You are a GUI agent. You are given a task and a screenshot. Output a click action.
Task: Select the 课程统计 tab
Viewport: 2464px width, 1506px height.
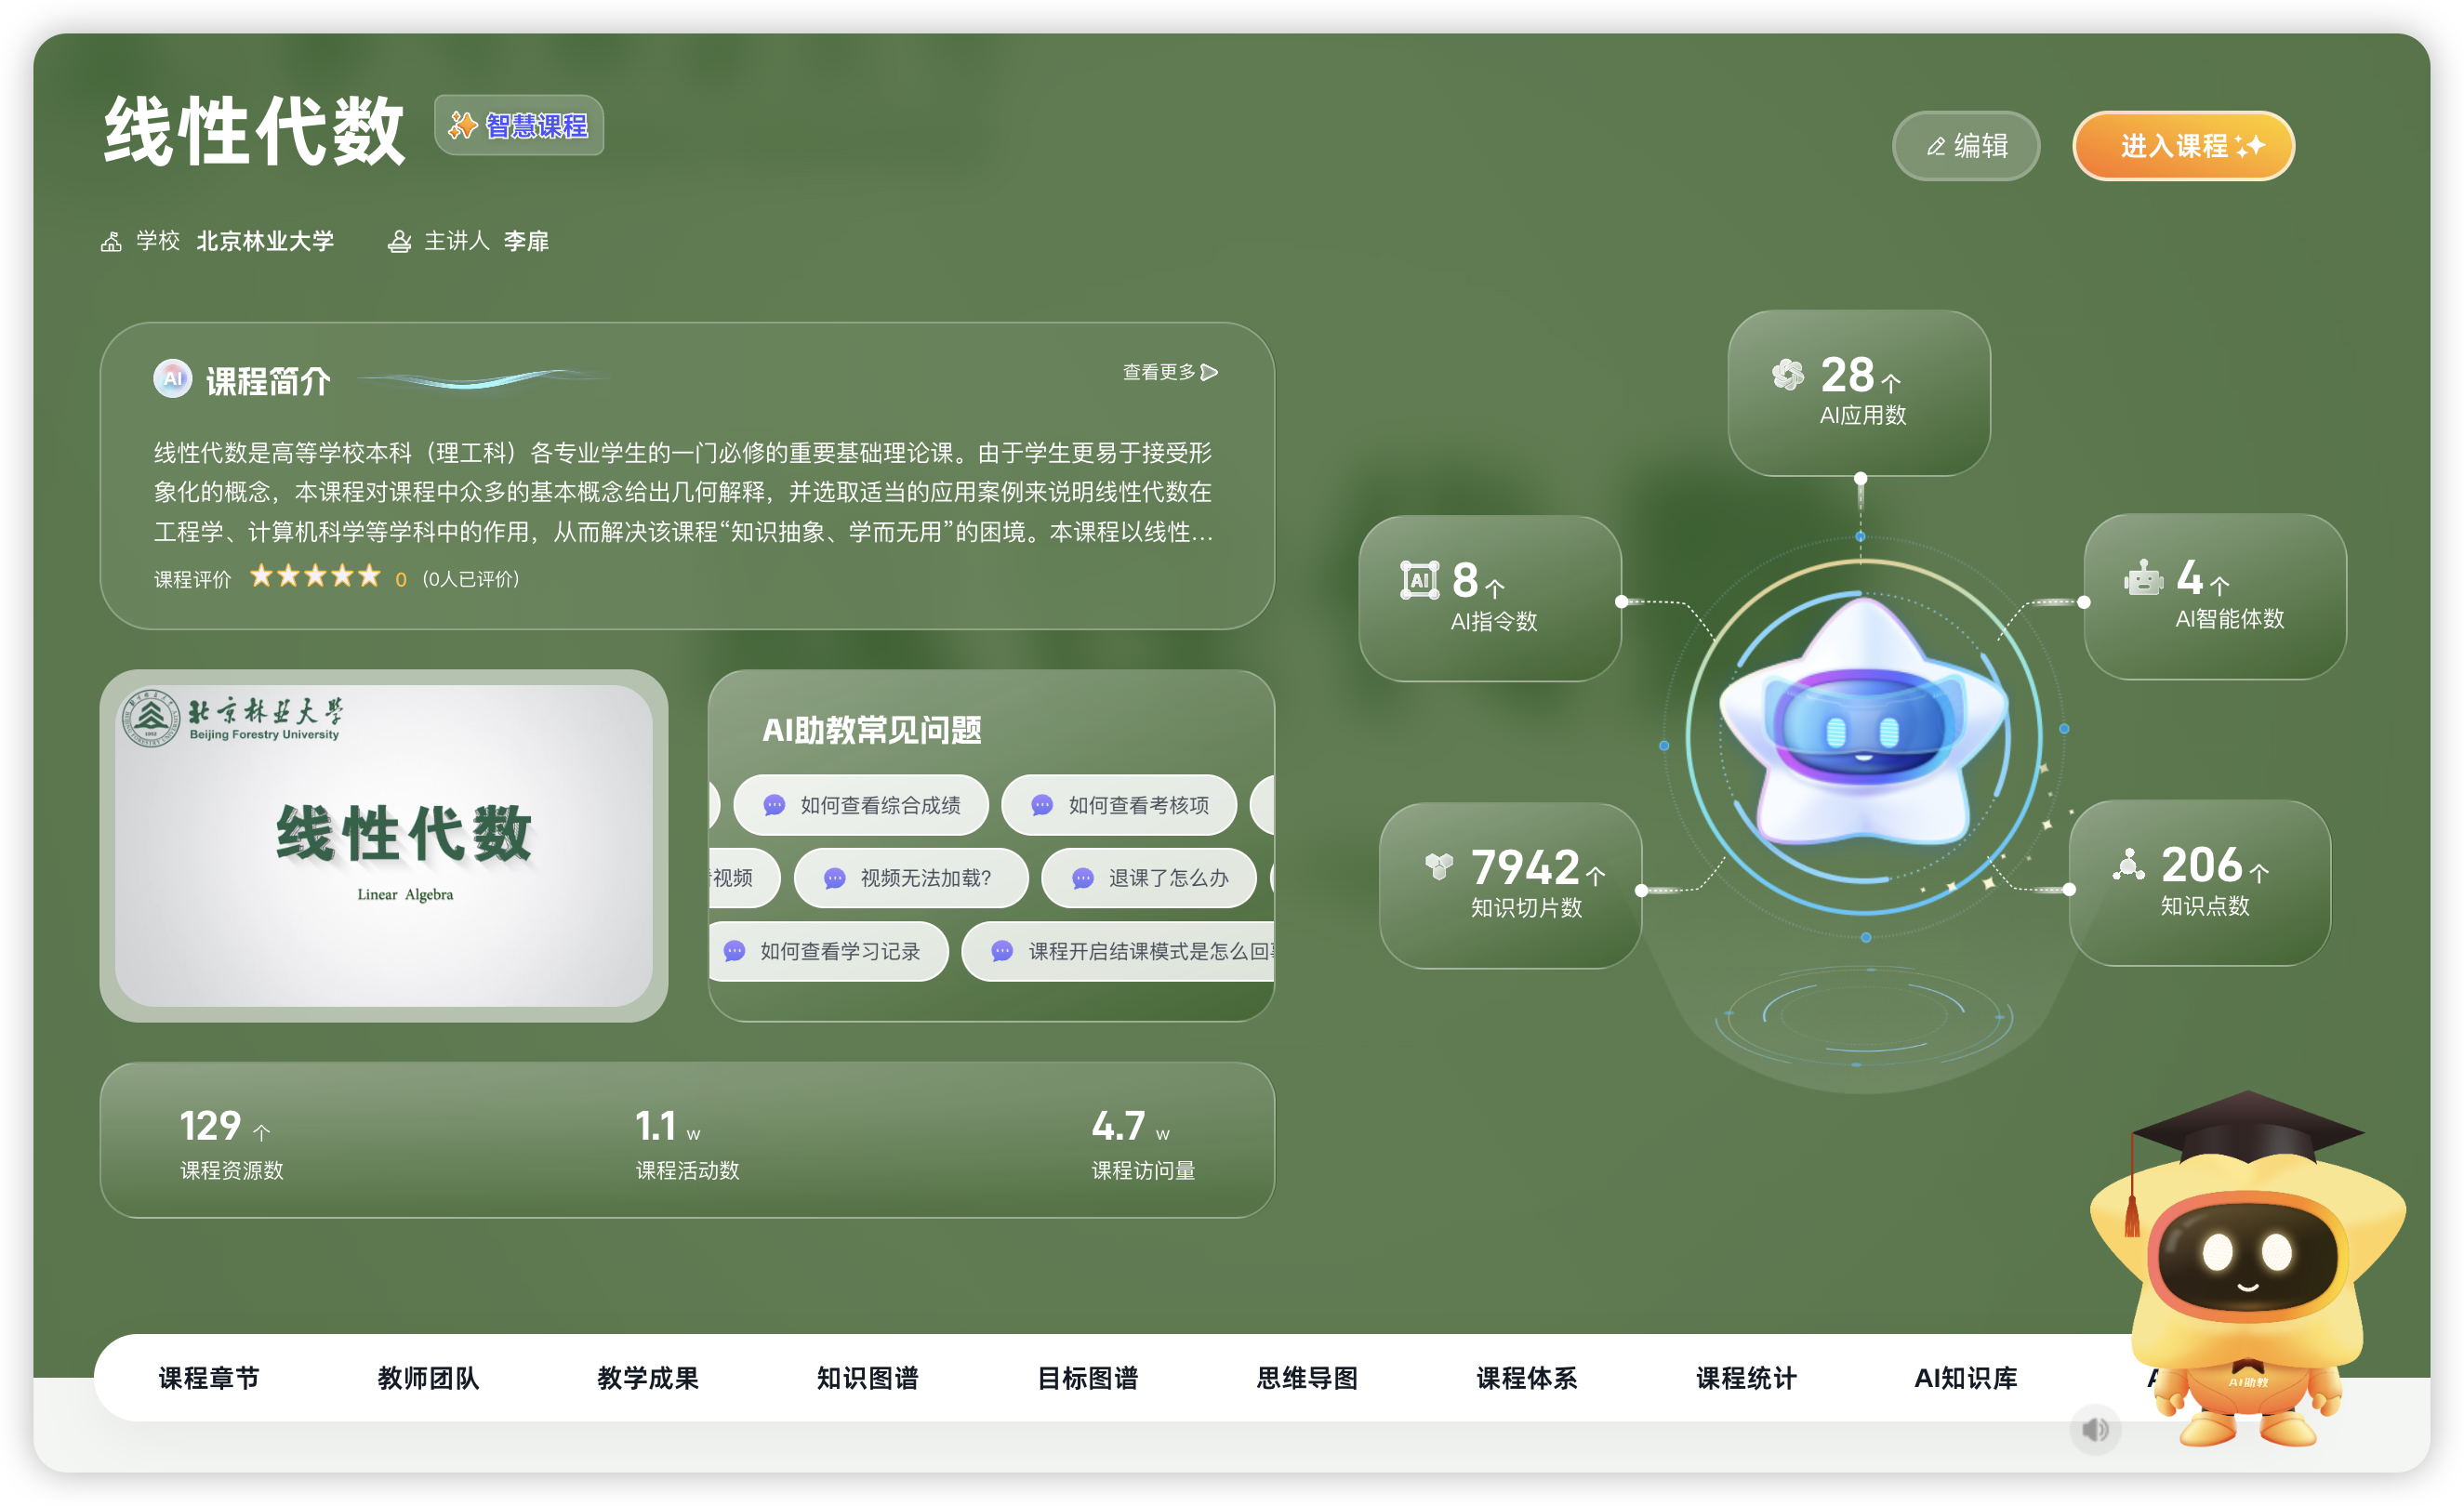click(x=1746, y=1378)
